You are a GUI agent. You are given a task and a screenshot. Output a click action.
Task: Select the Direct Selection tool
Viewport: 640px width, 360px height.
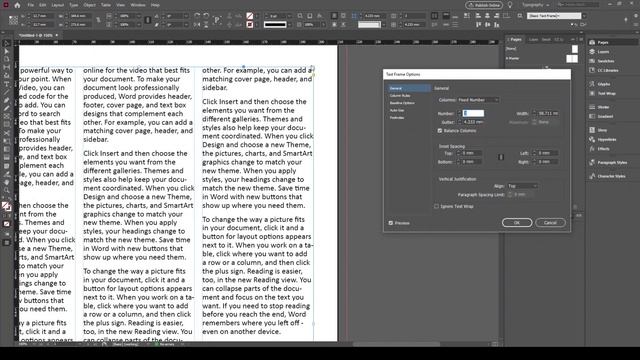7,51
